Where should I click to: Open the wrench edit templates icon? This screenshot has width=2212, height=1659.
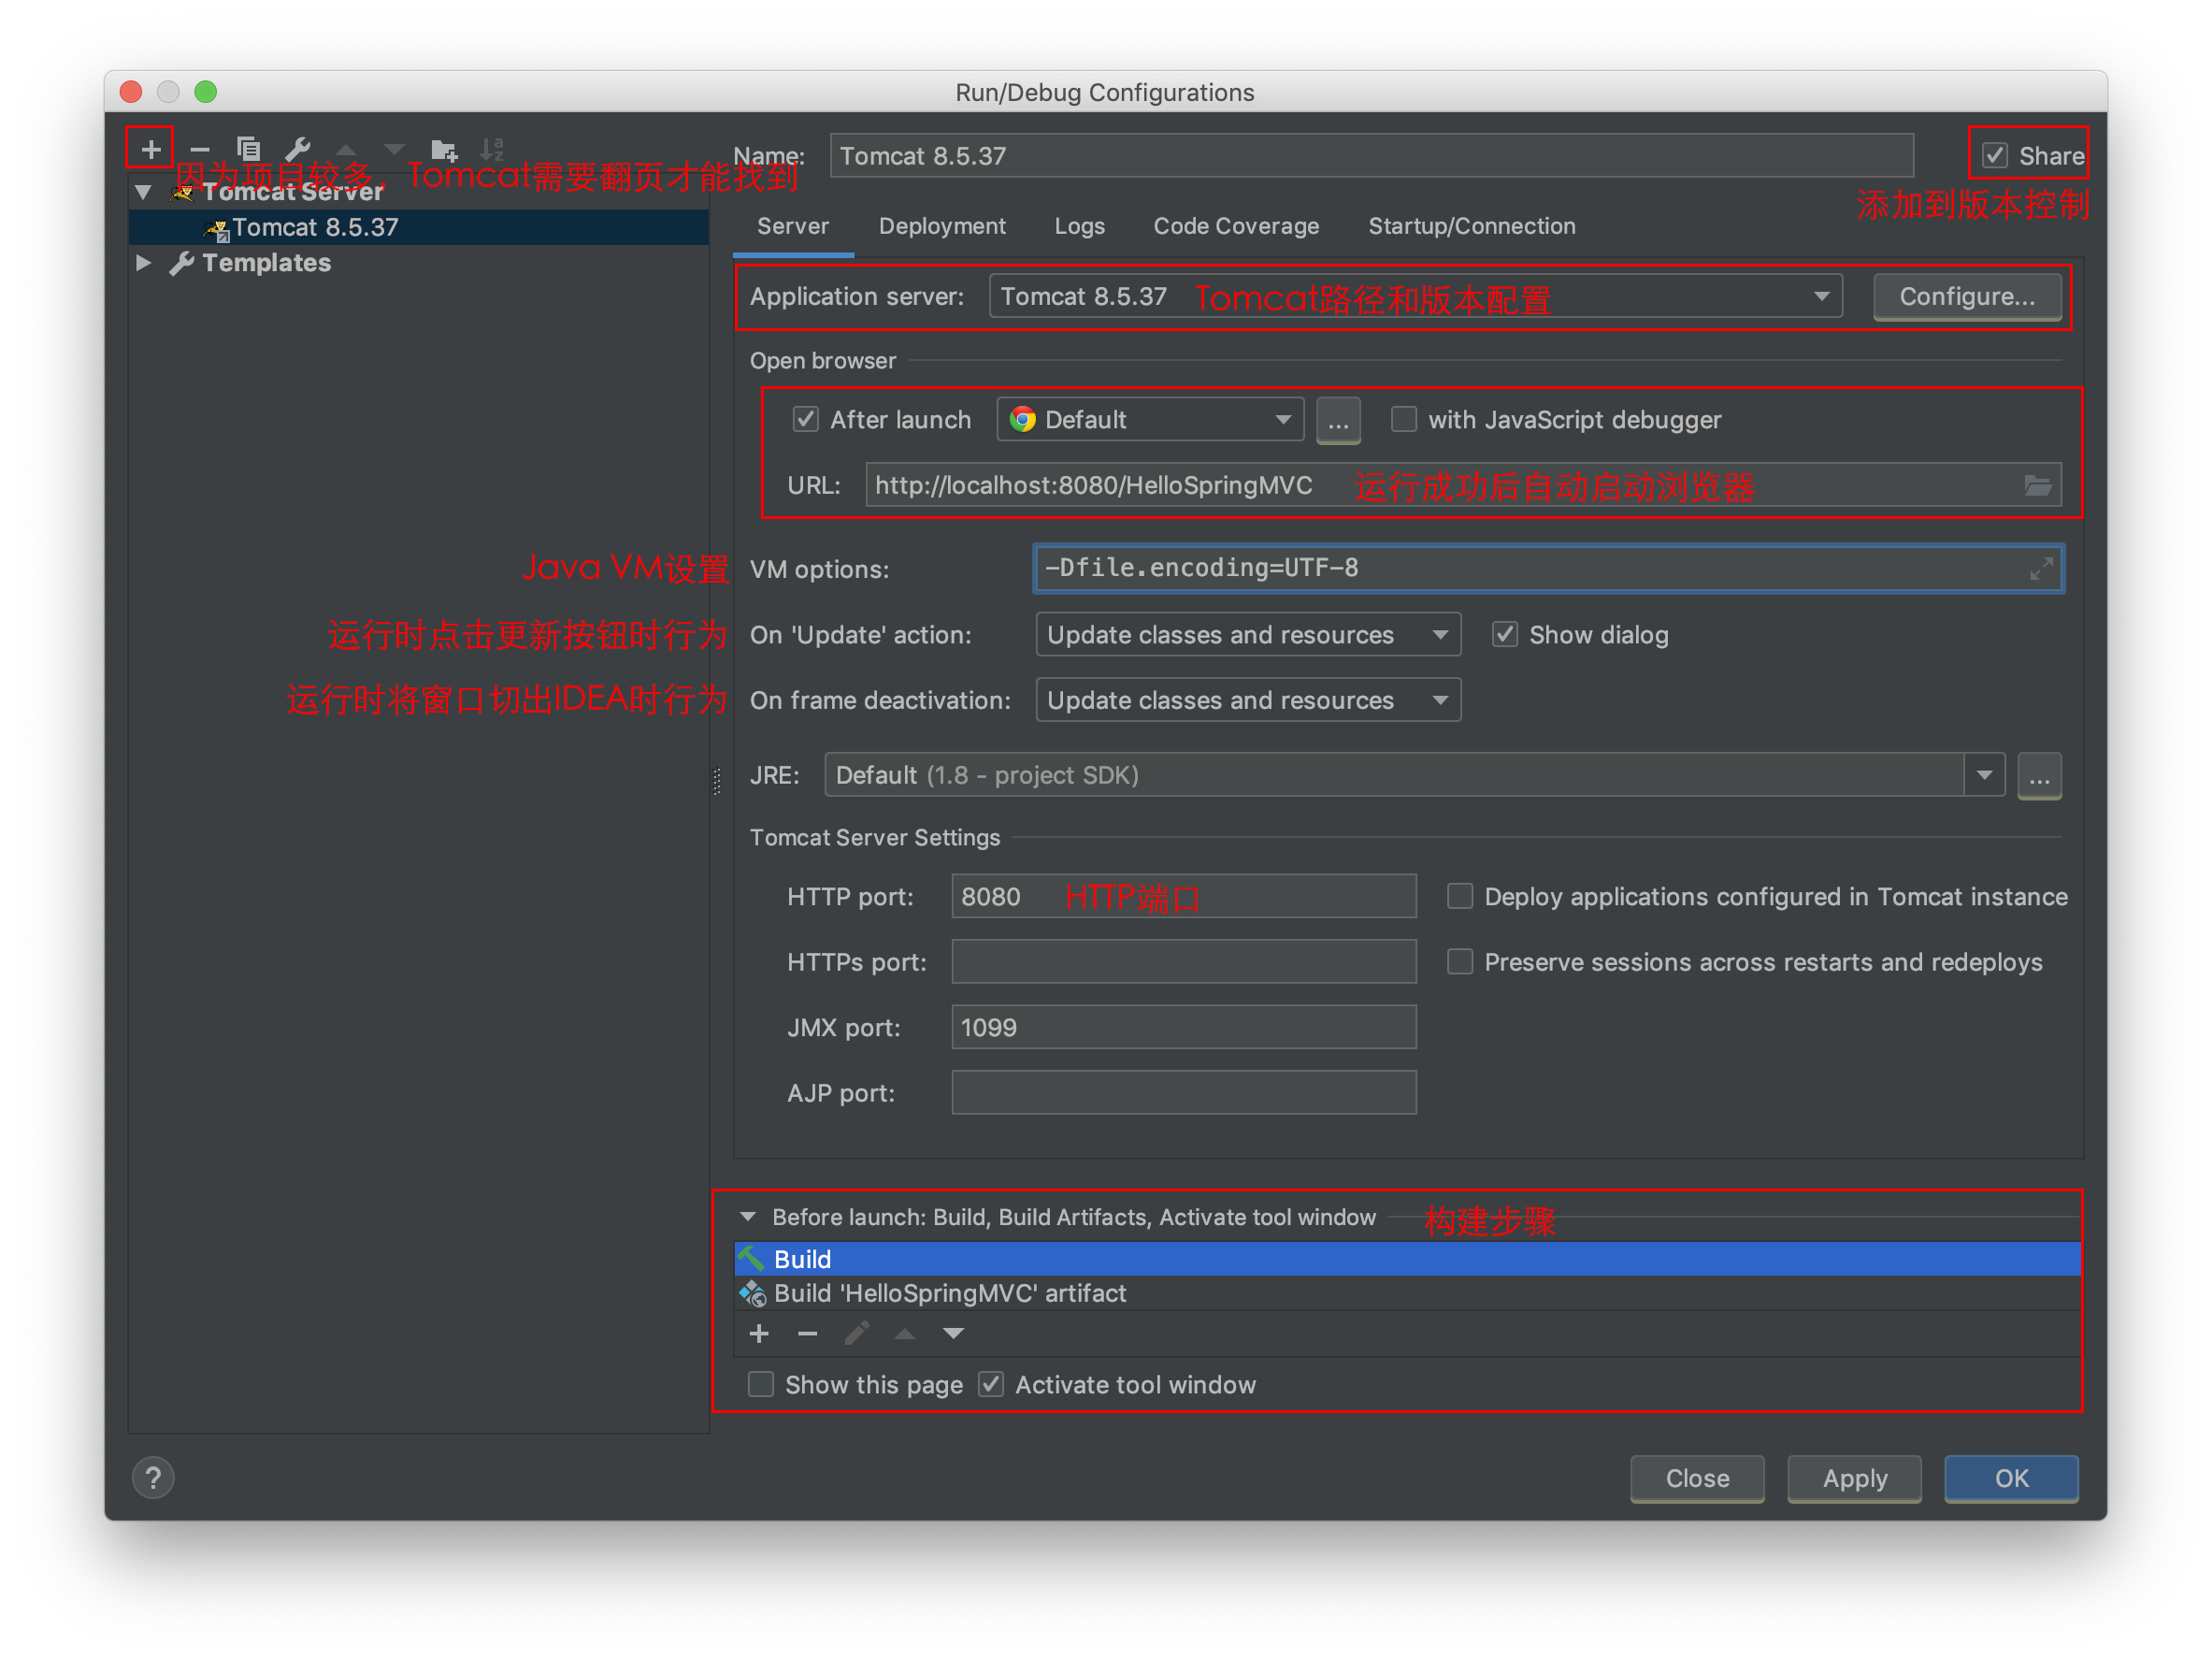pyautogui.click(x=297, y=150)
